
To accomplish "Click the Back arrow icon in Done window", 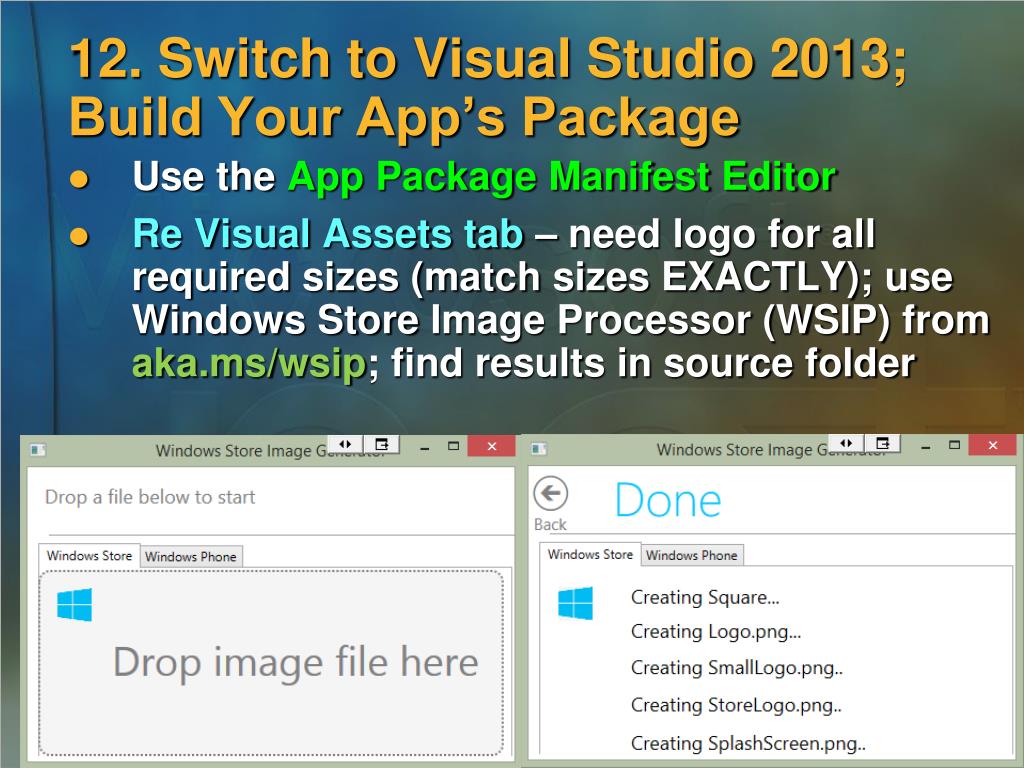I will [551, 493].
